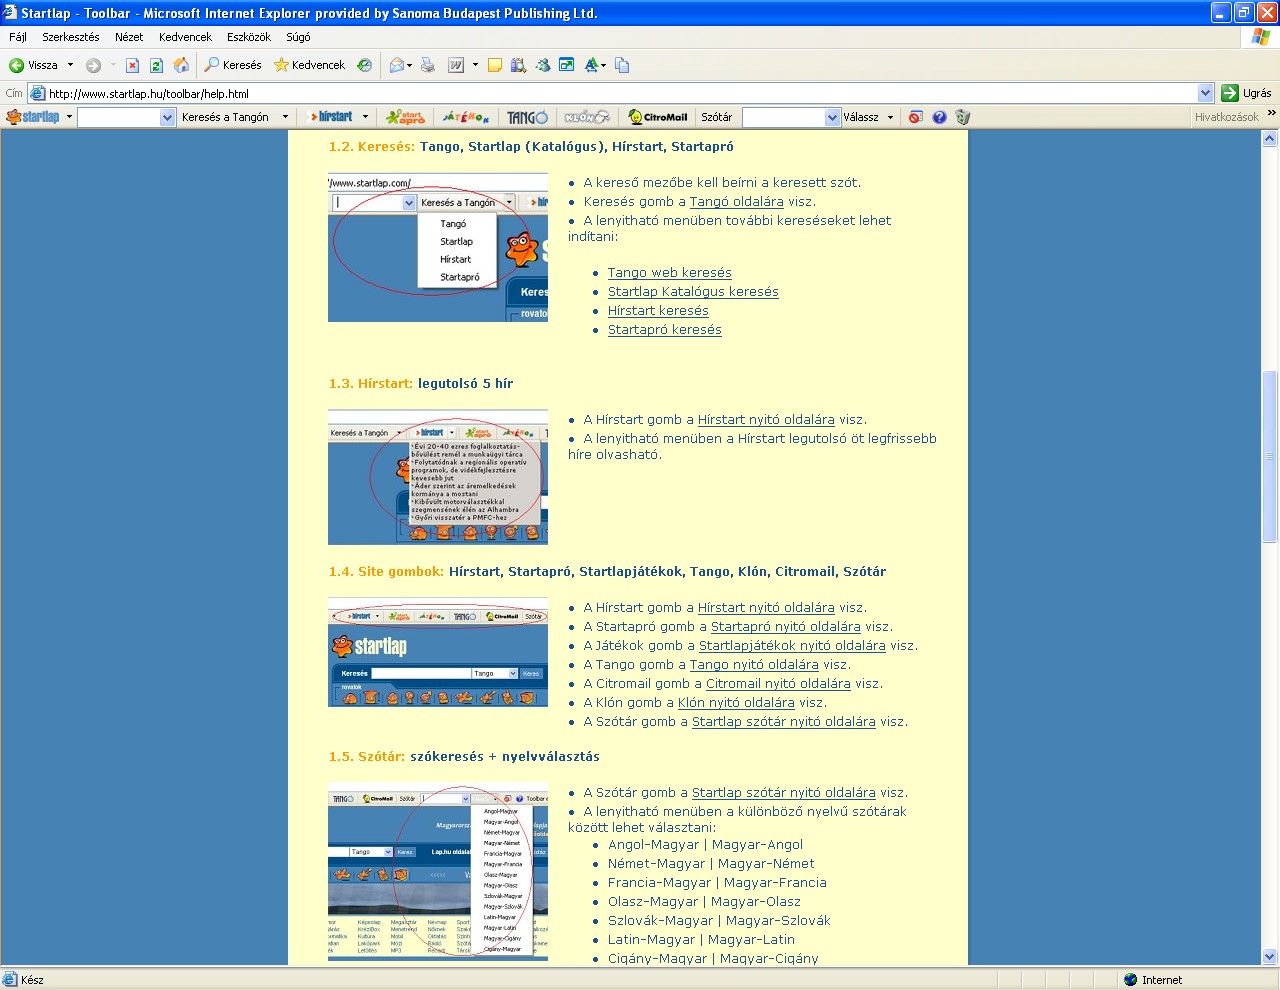
Task: Open the Startlapjátékok nyitó oldalára link
Action: coord(792,646)
